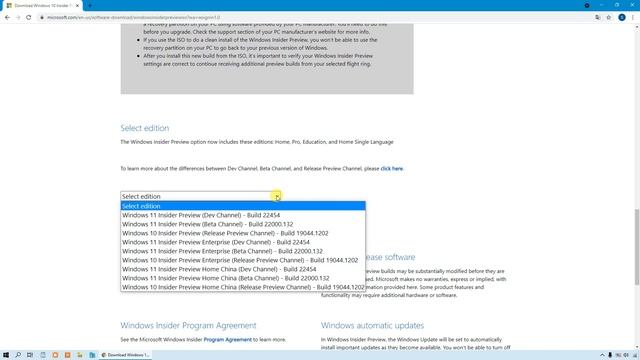Choose Windows 11 Insider Preview Home China (Dev Channel)
Screen dimensions: 640x360
click(x=243, y=269)
